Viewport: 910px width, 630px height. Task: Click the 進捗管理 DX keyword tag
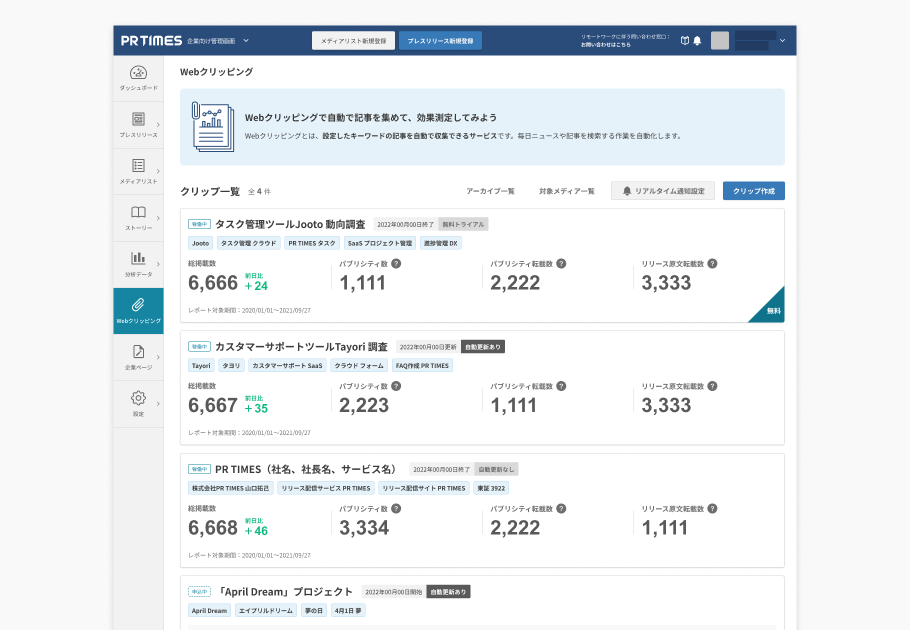tap(440, 243)
